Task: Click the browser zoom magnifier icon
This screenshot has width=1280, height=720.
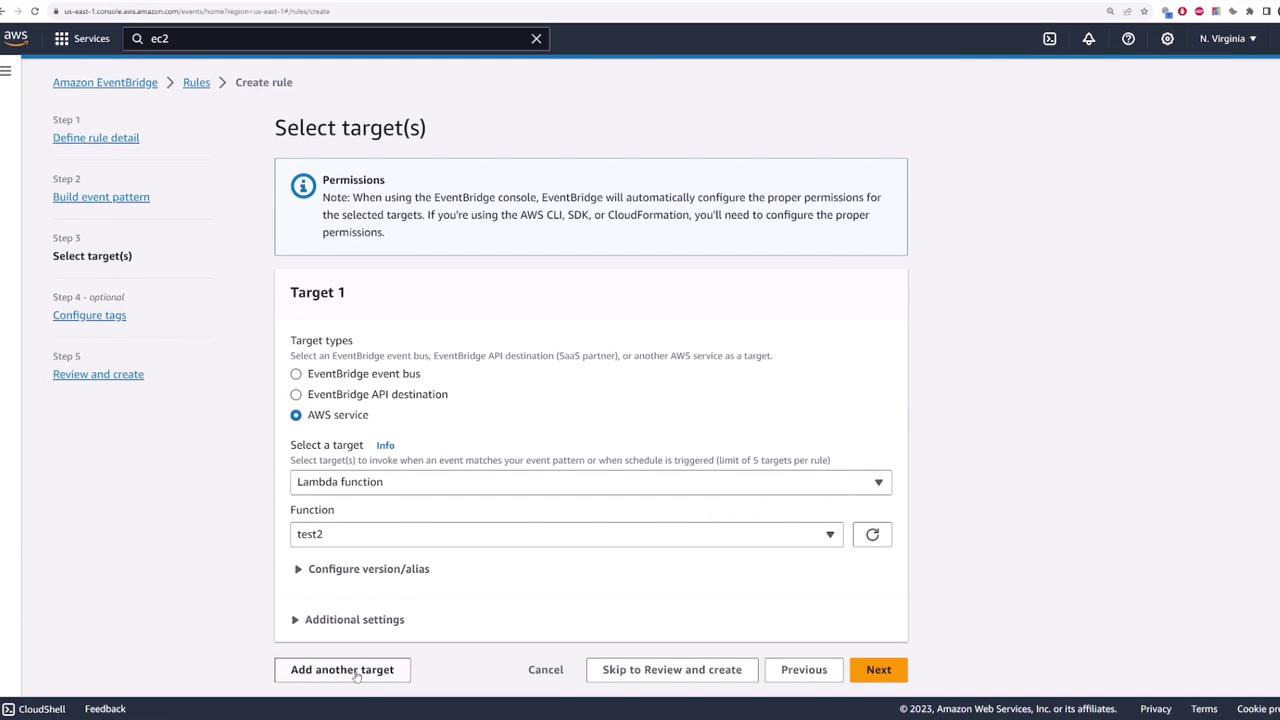Action: click(x=1110, y=11)
